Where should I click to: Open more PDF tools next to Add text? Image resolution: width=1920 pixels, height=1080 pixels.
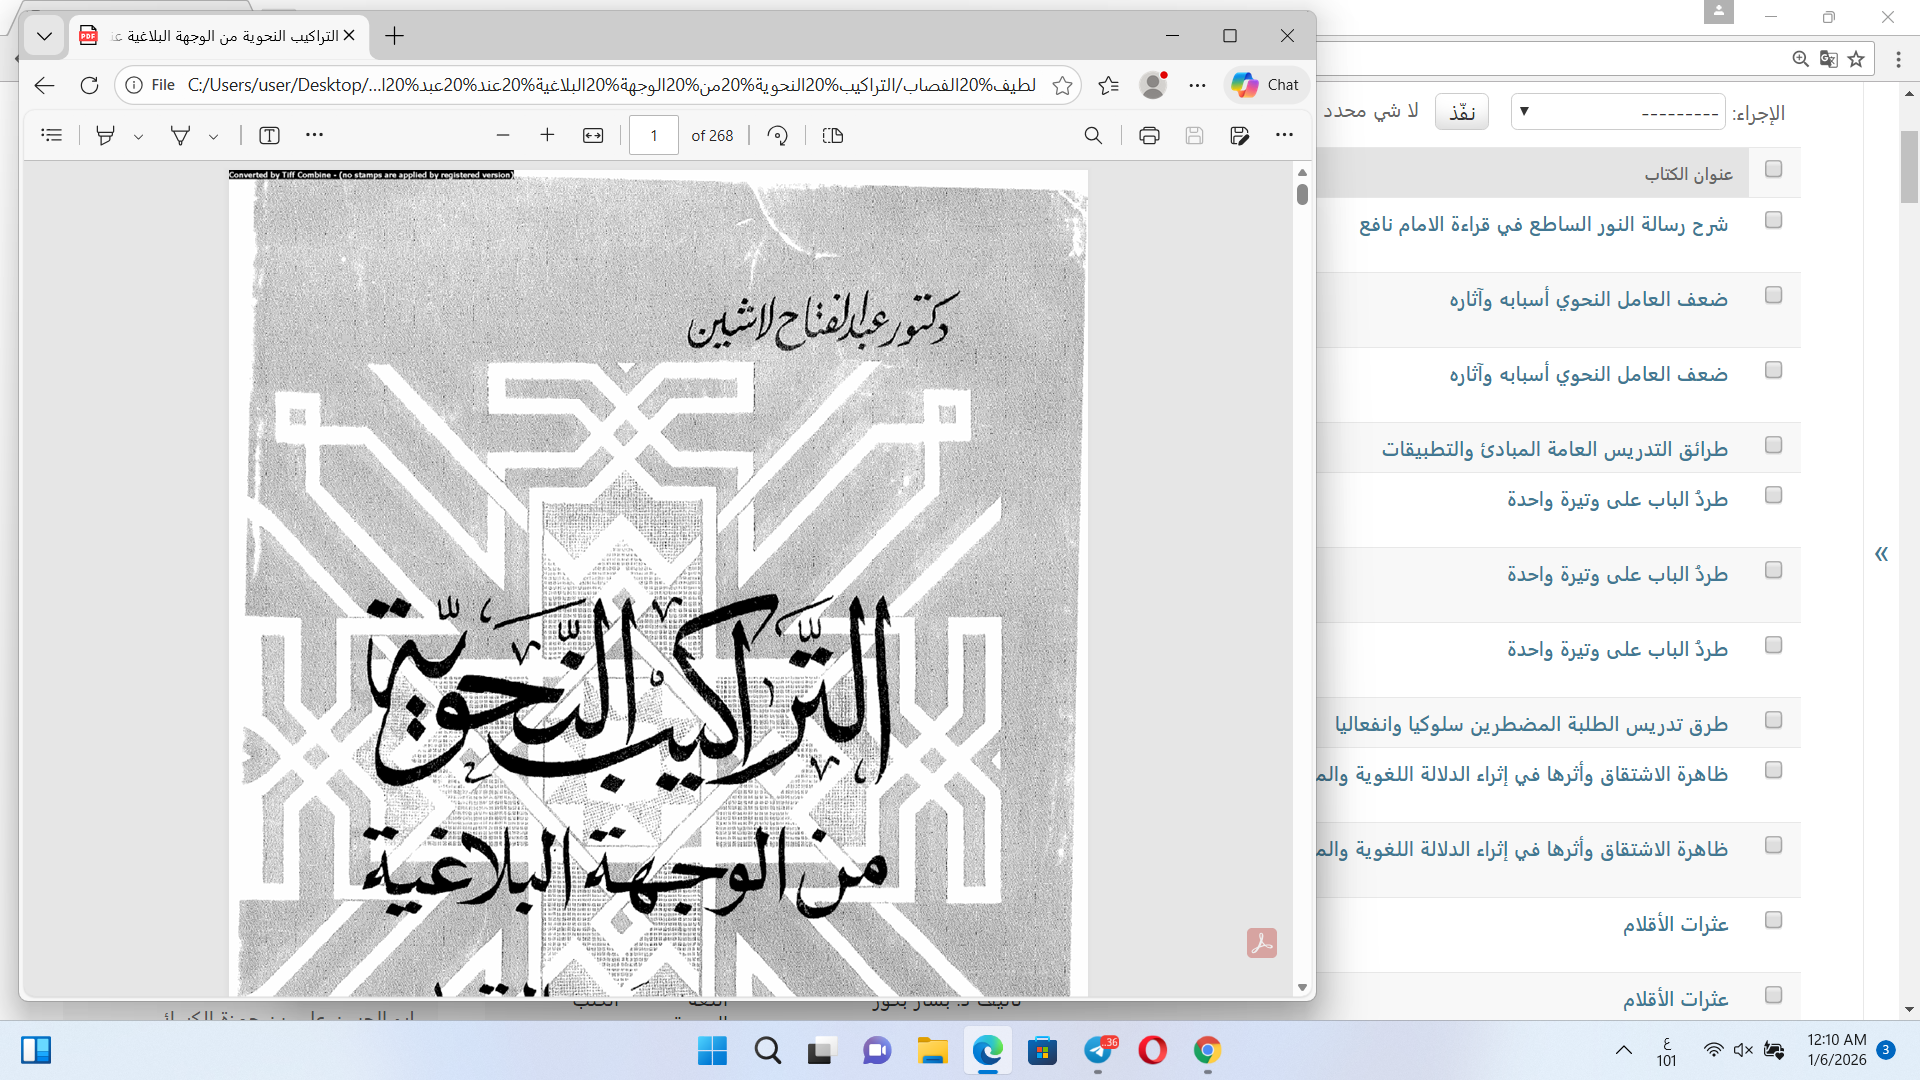[x=314, y=135]
